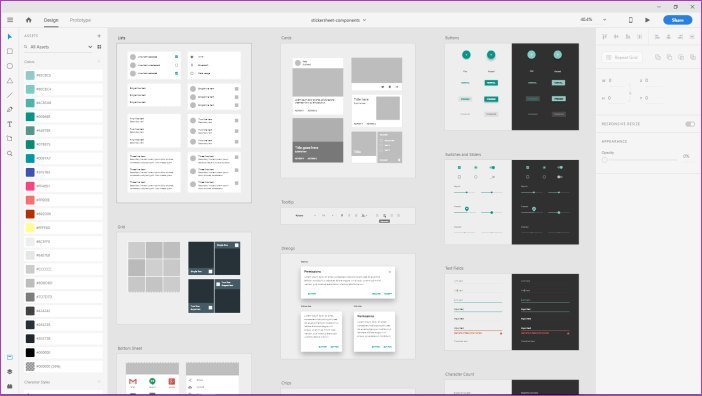Select the Pen tool

[x=10, y=110]
